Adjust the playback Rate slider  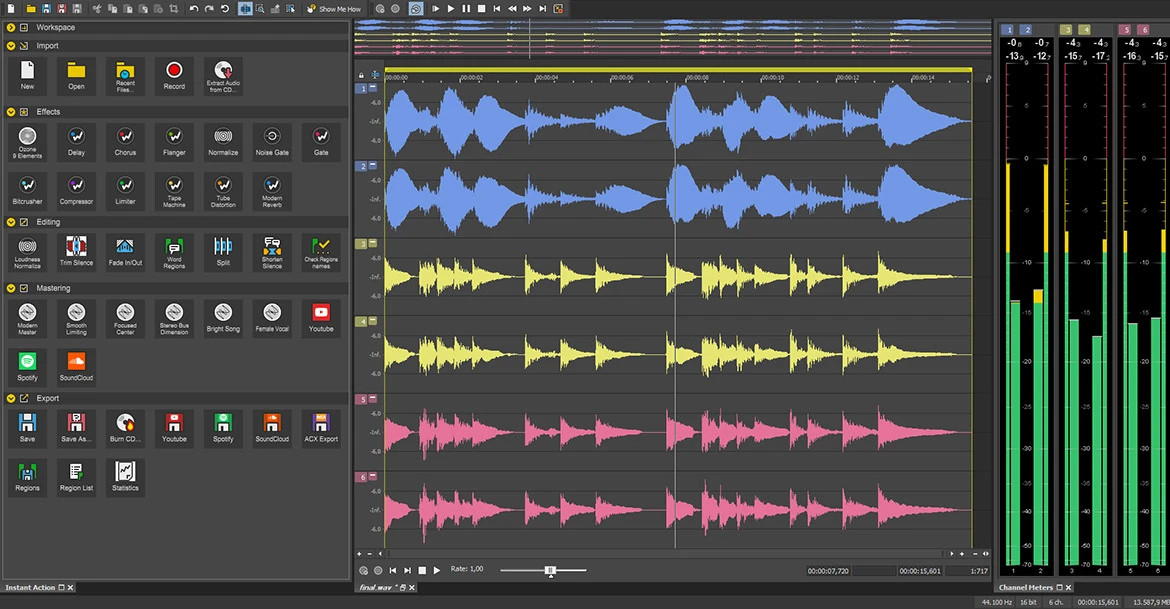[550, 570]
